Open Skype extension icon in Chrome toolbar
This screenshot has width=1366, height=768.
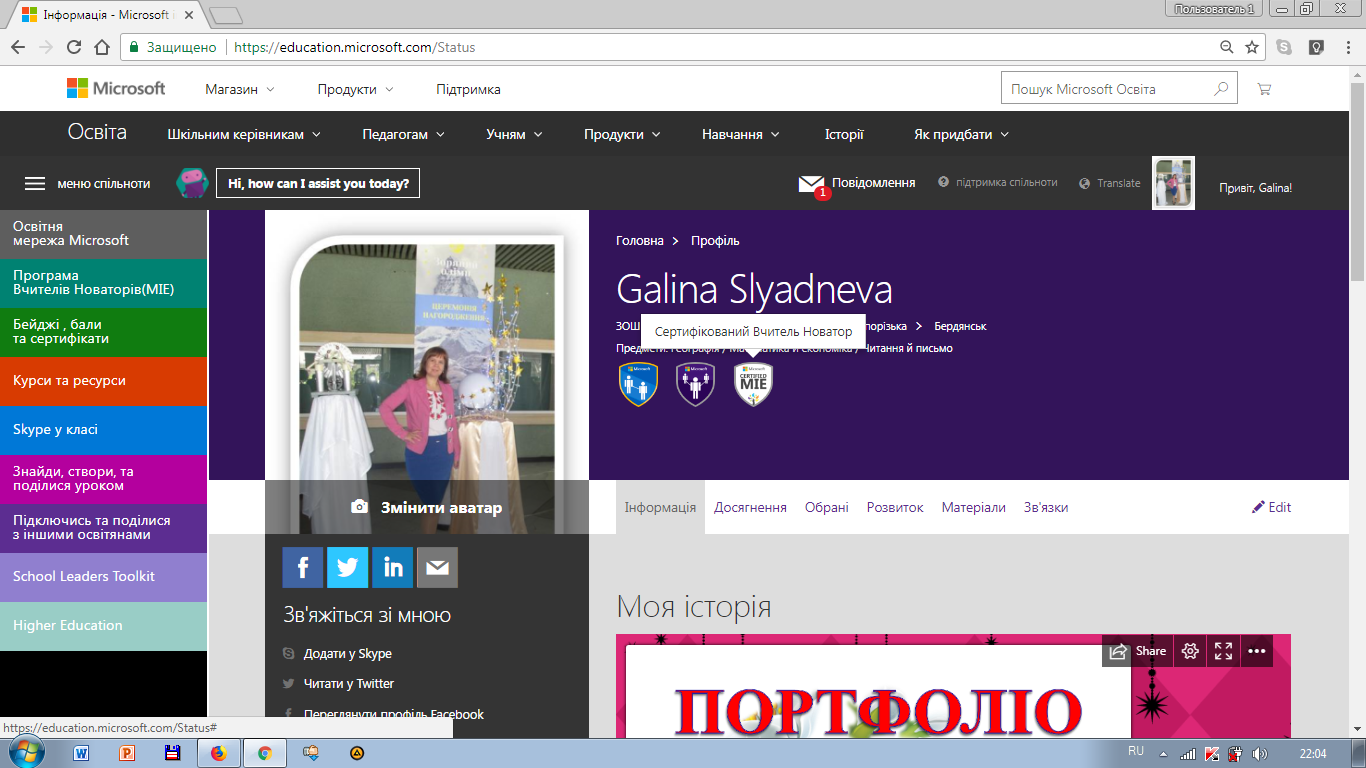[x=1284, y=47]
